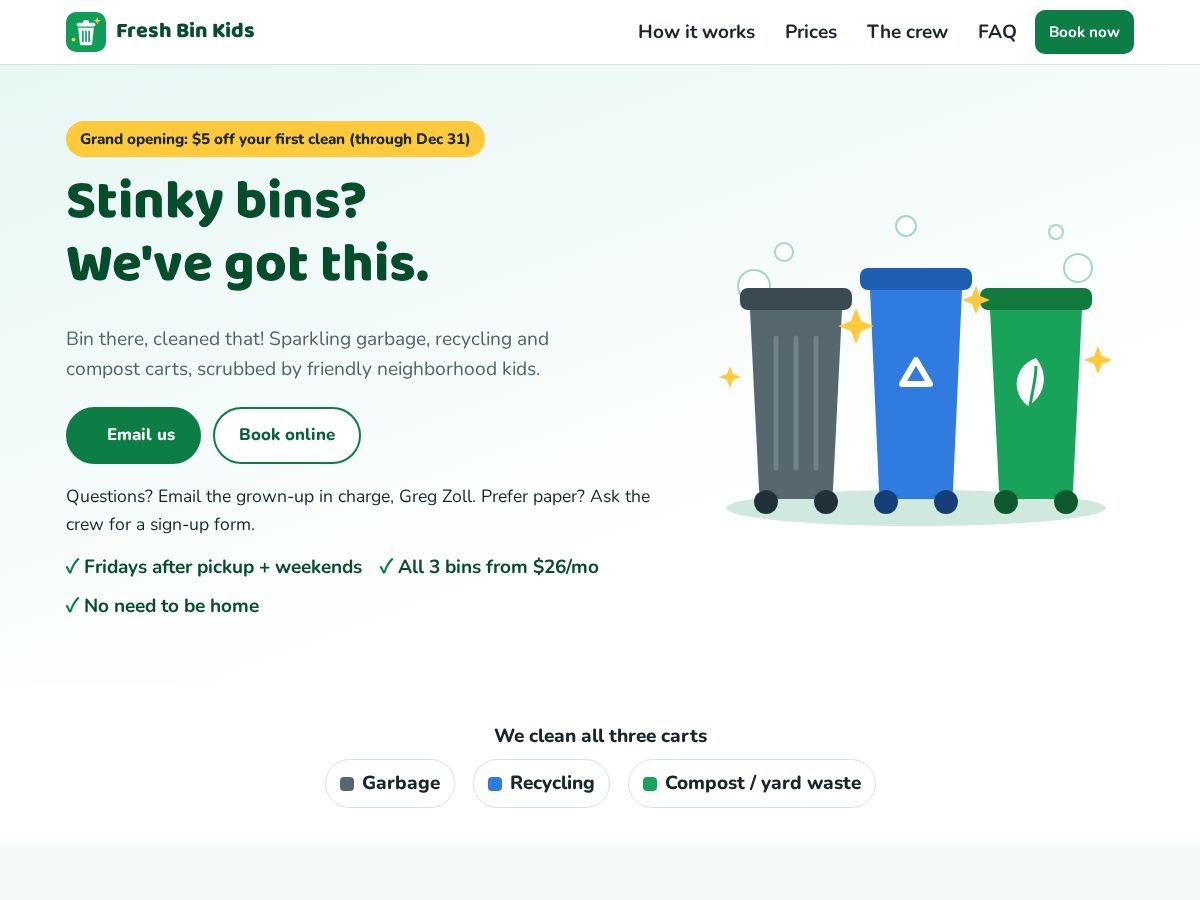The width and height of the screenshot is (1200, 900).
Task: Click the "We've got this." headline line
Action: pos(248,265)
